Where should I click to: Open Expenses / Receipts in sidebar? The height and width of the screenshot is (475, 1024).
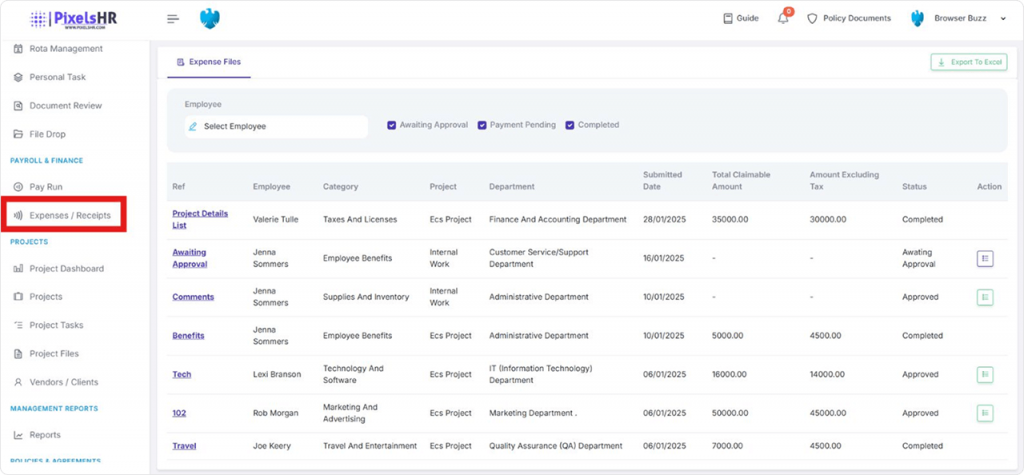[69, 215]
